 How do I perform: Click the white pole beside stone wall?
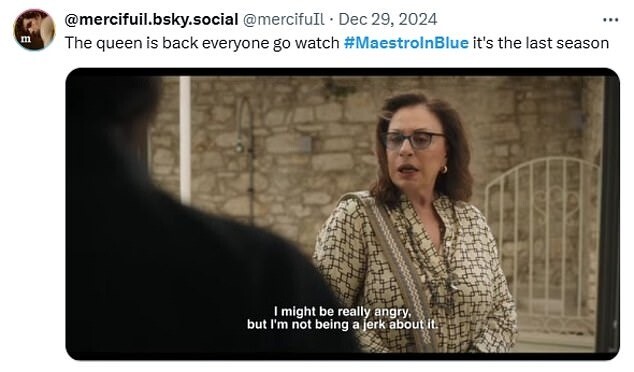(x=185, y=140)
